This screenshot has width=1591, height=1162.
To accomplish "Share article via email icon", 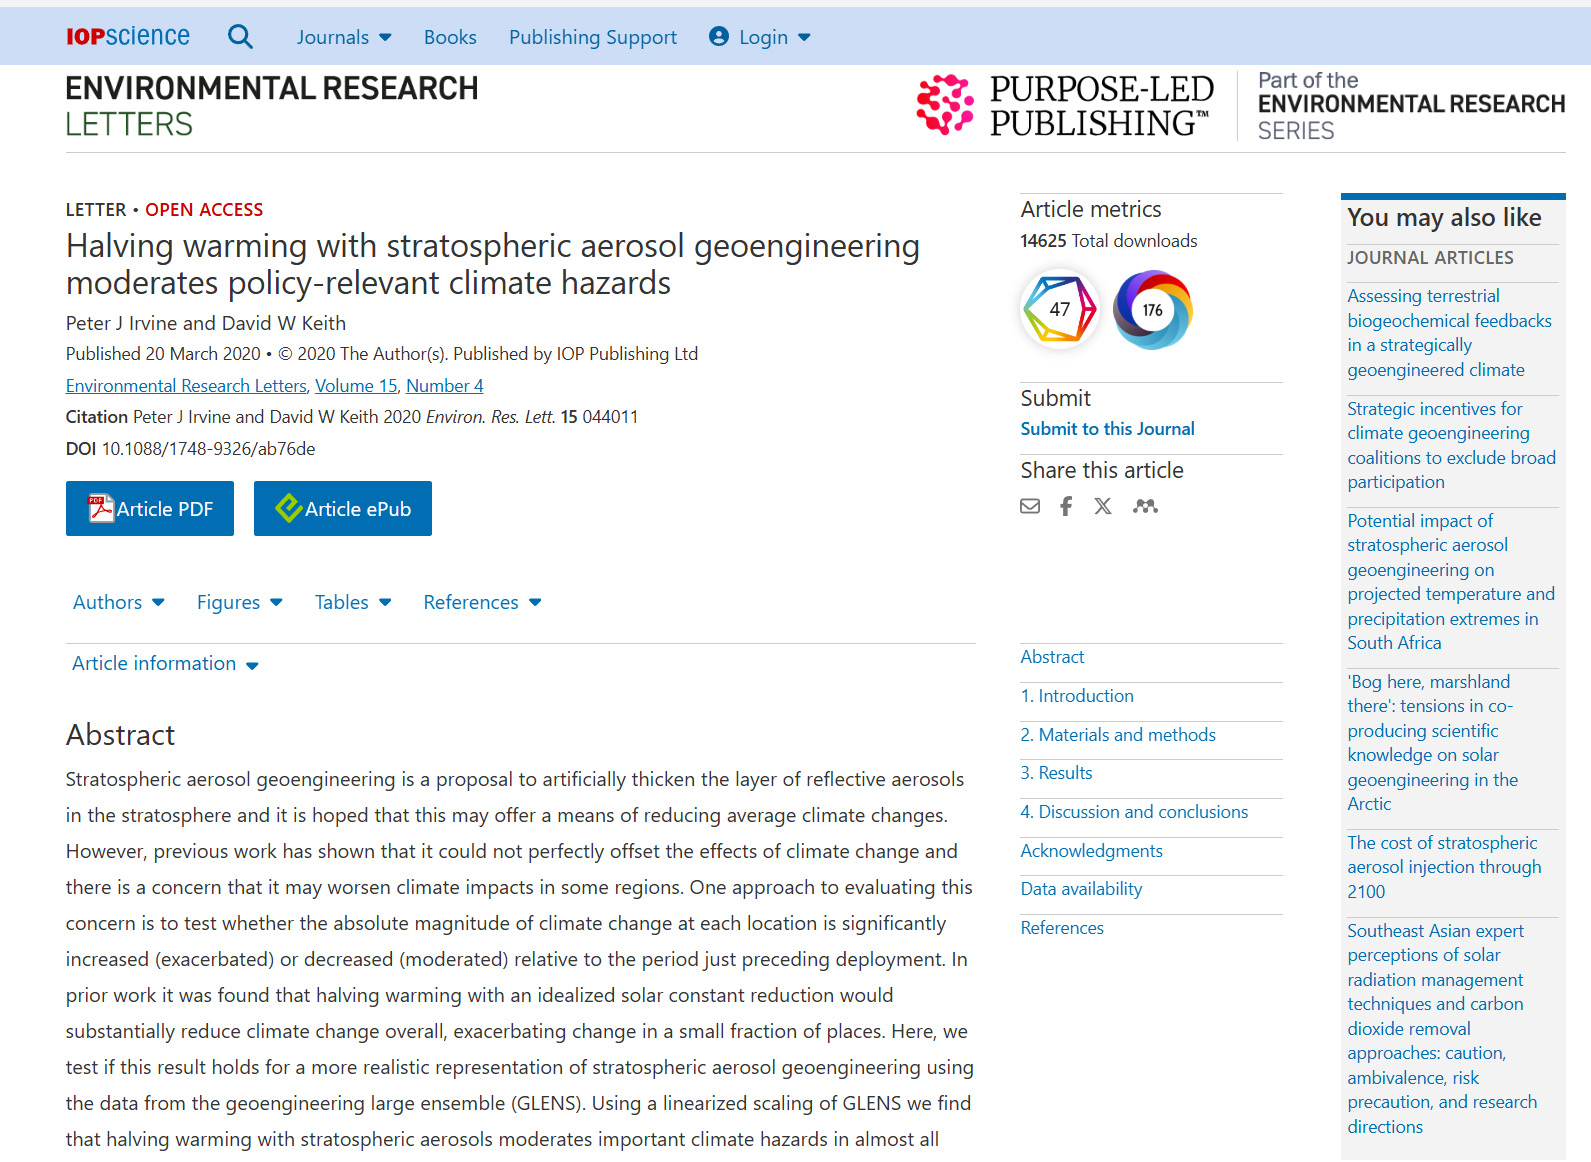I will coord(1030,506).
